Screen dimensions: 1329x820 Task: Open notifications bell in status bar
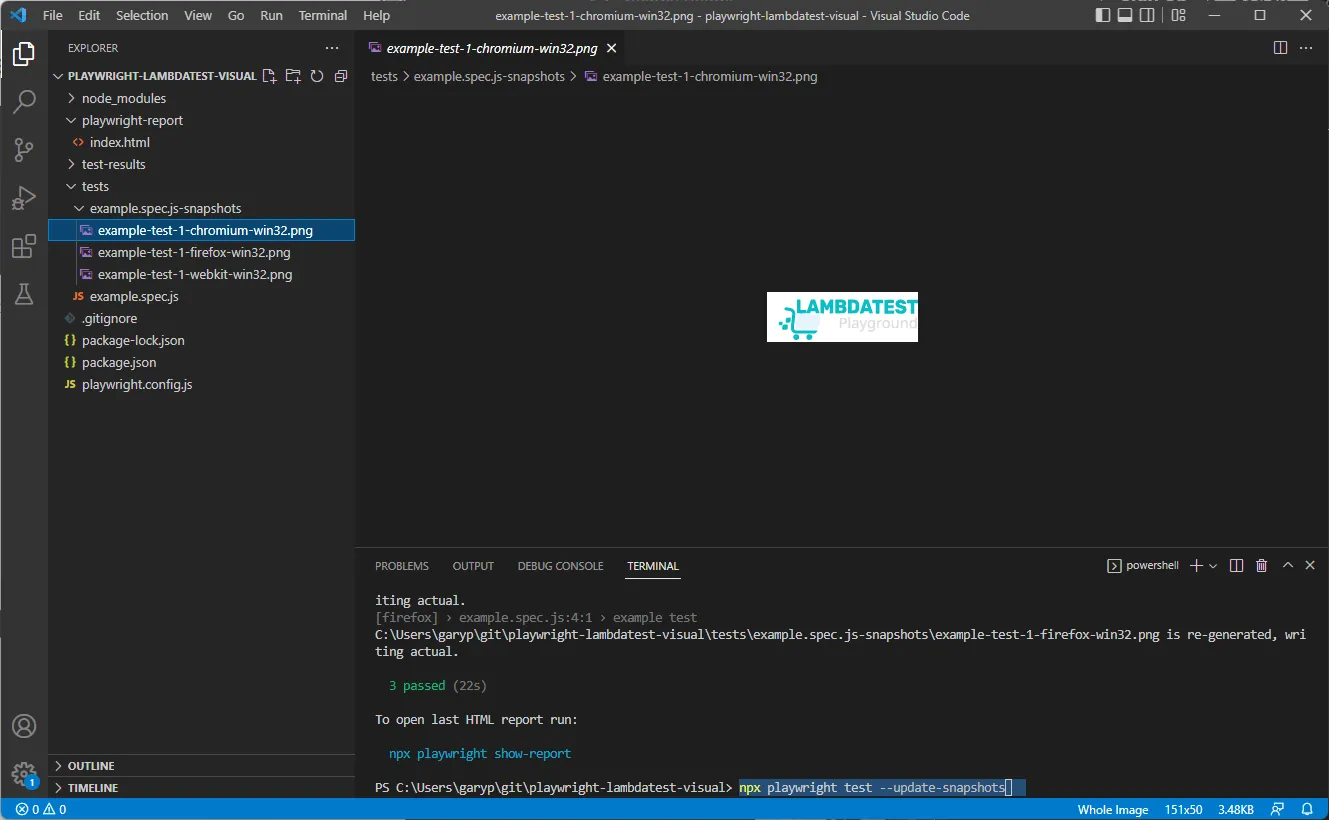(1307, 809)
